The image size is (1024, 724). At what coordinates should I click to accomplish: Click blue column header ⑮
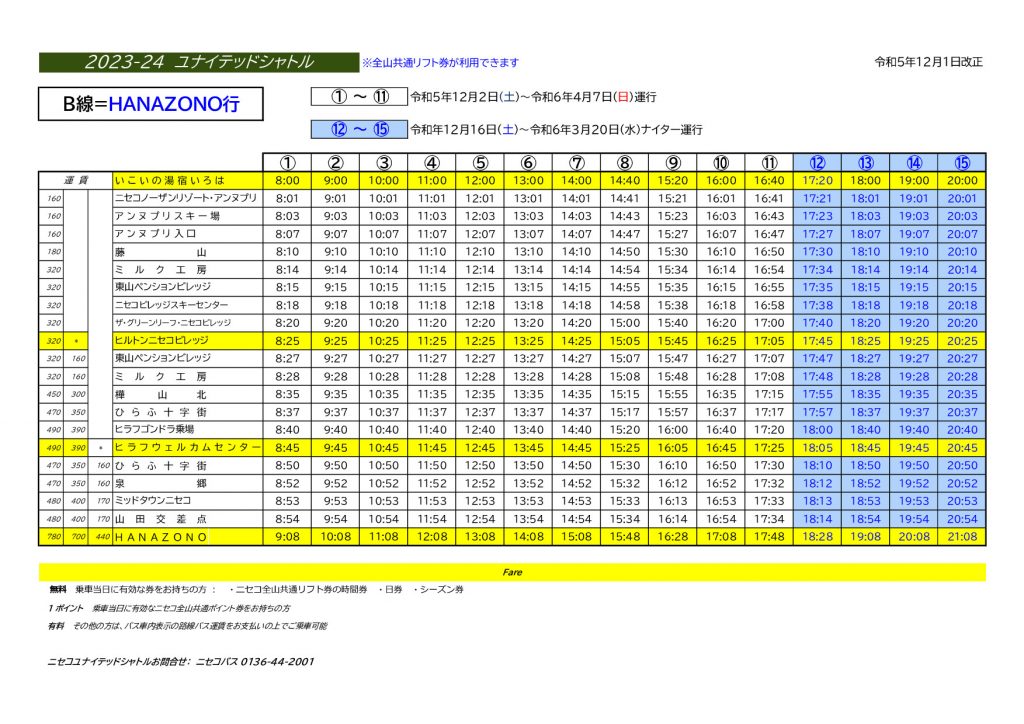click(x=962, y=163)
